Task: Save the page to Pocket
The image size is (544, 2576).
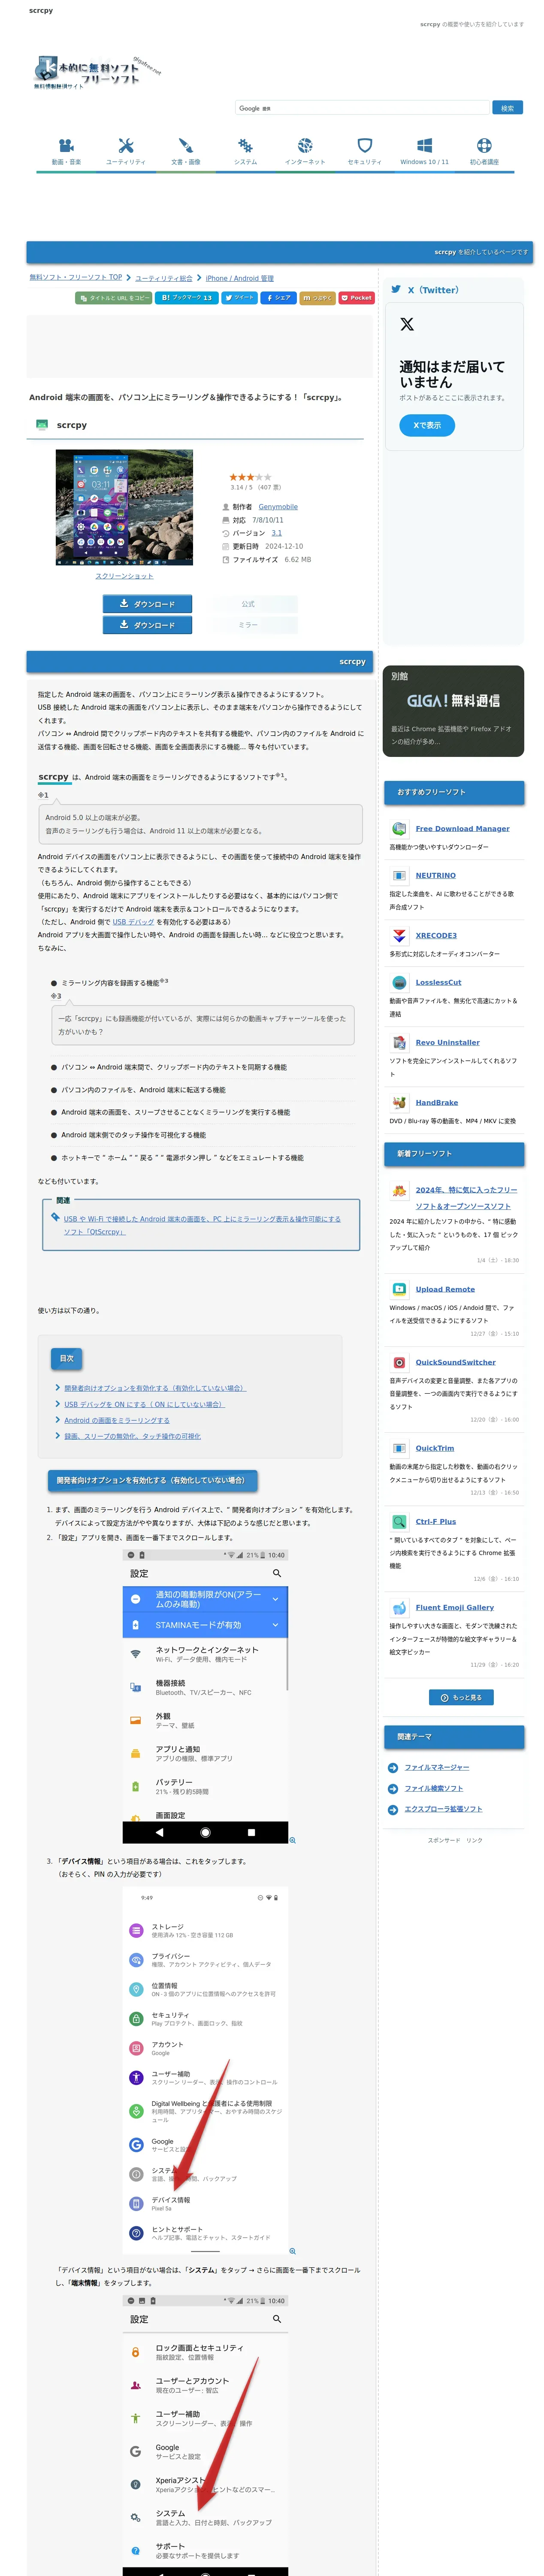Action: coord(356,298)
